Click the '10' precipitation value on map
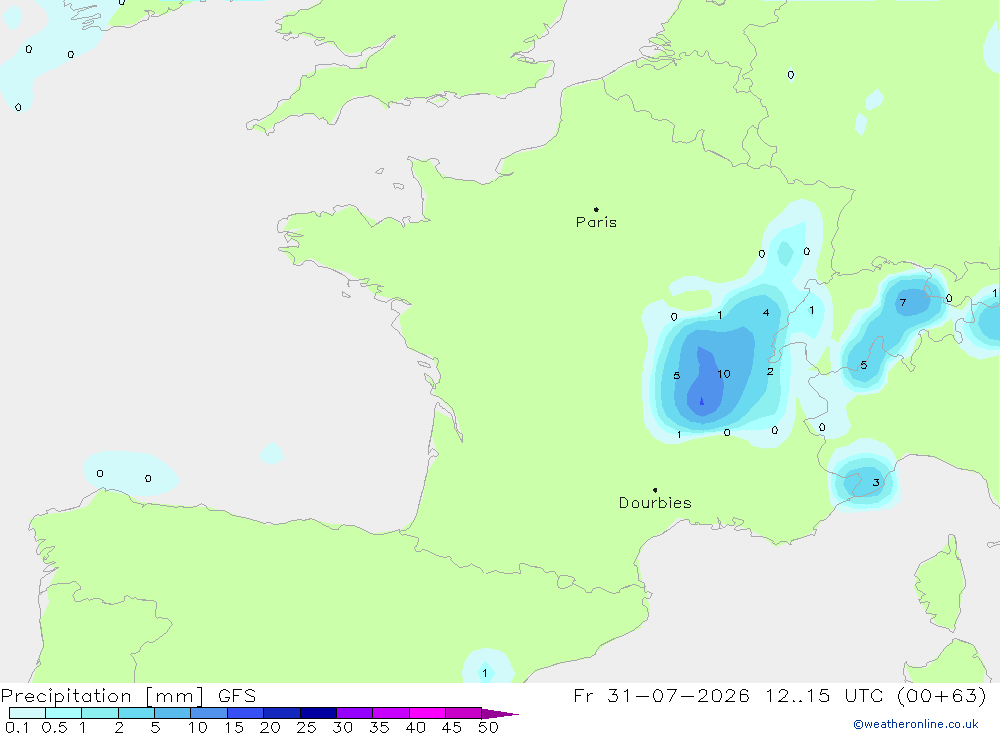Screen dimensions: 1000x733 click(x=724, y=374)
